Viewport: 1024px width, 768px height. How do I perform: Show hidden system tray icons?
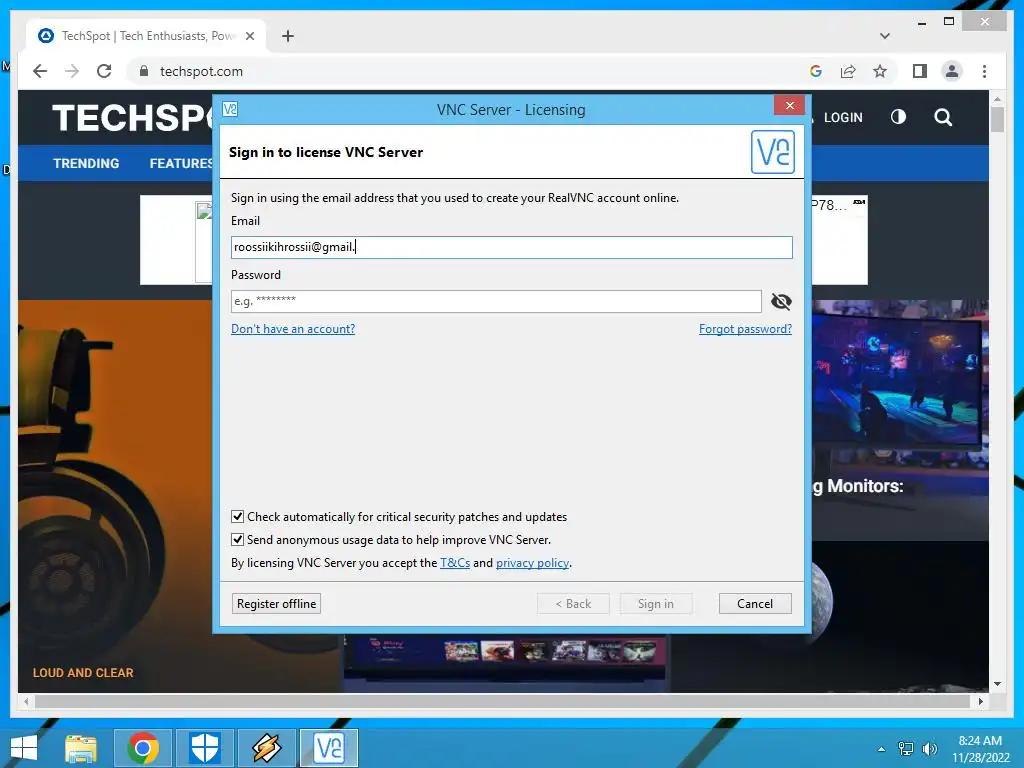point(882,748)
